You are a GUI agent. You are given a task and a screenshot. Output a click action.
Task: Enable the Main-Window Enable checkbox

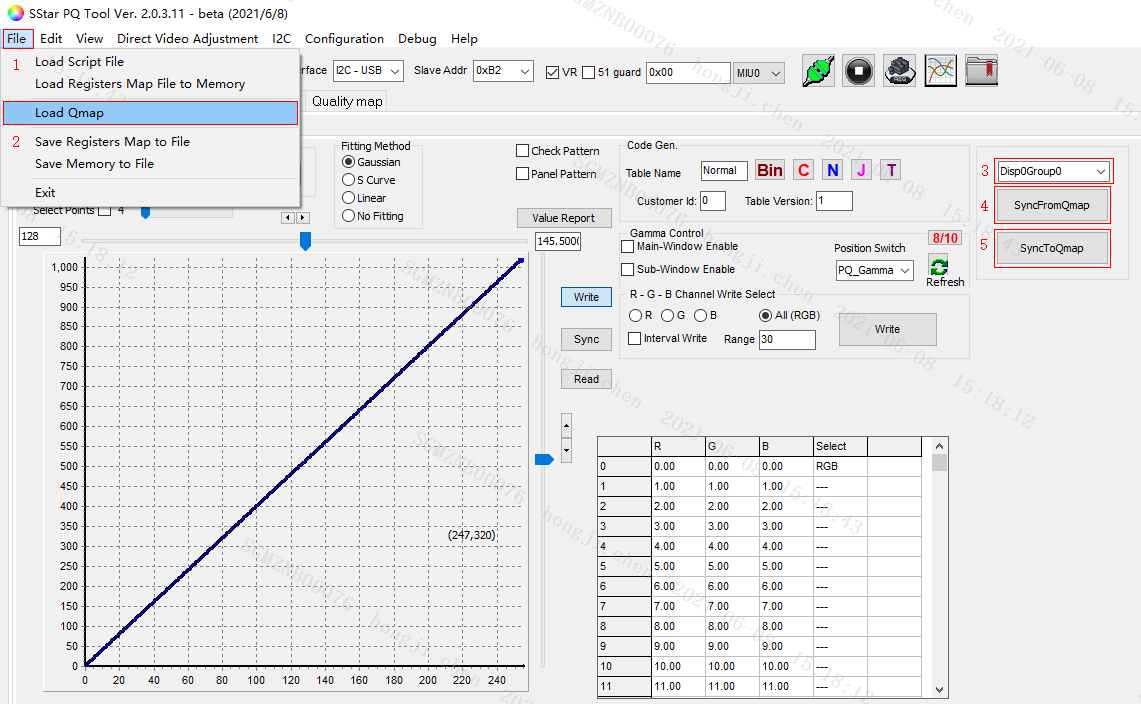(x=628, y=246)
